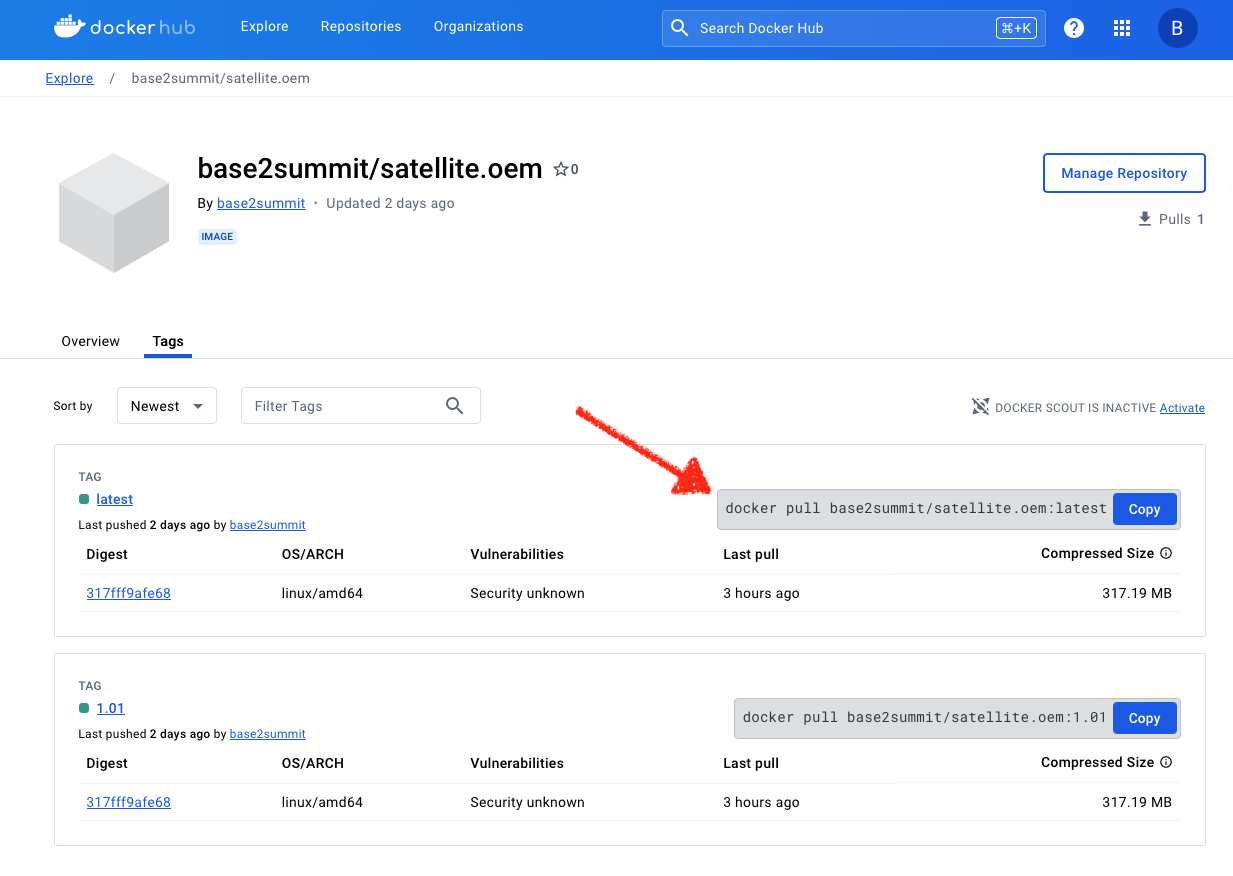Star the base2summit/satellite.oem repository
Image resolution: width=1233 pixels, height=876 pixels.
tap(561, 169)
